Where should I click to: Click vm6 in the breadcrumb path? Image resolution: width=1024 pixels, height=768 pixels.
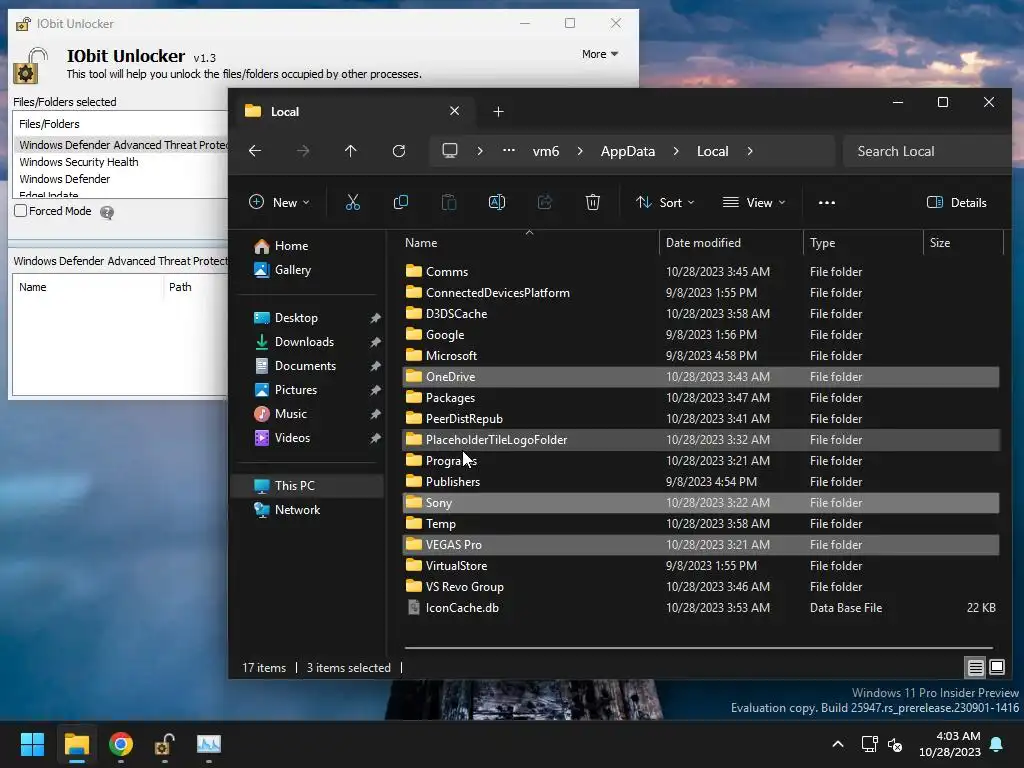tap(546, 151)
